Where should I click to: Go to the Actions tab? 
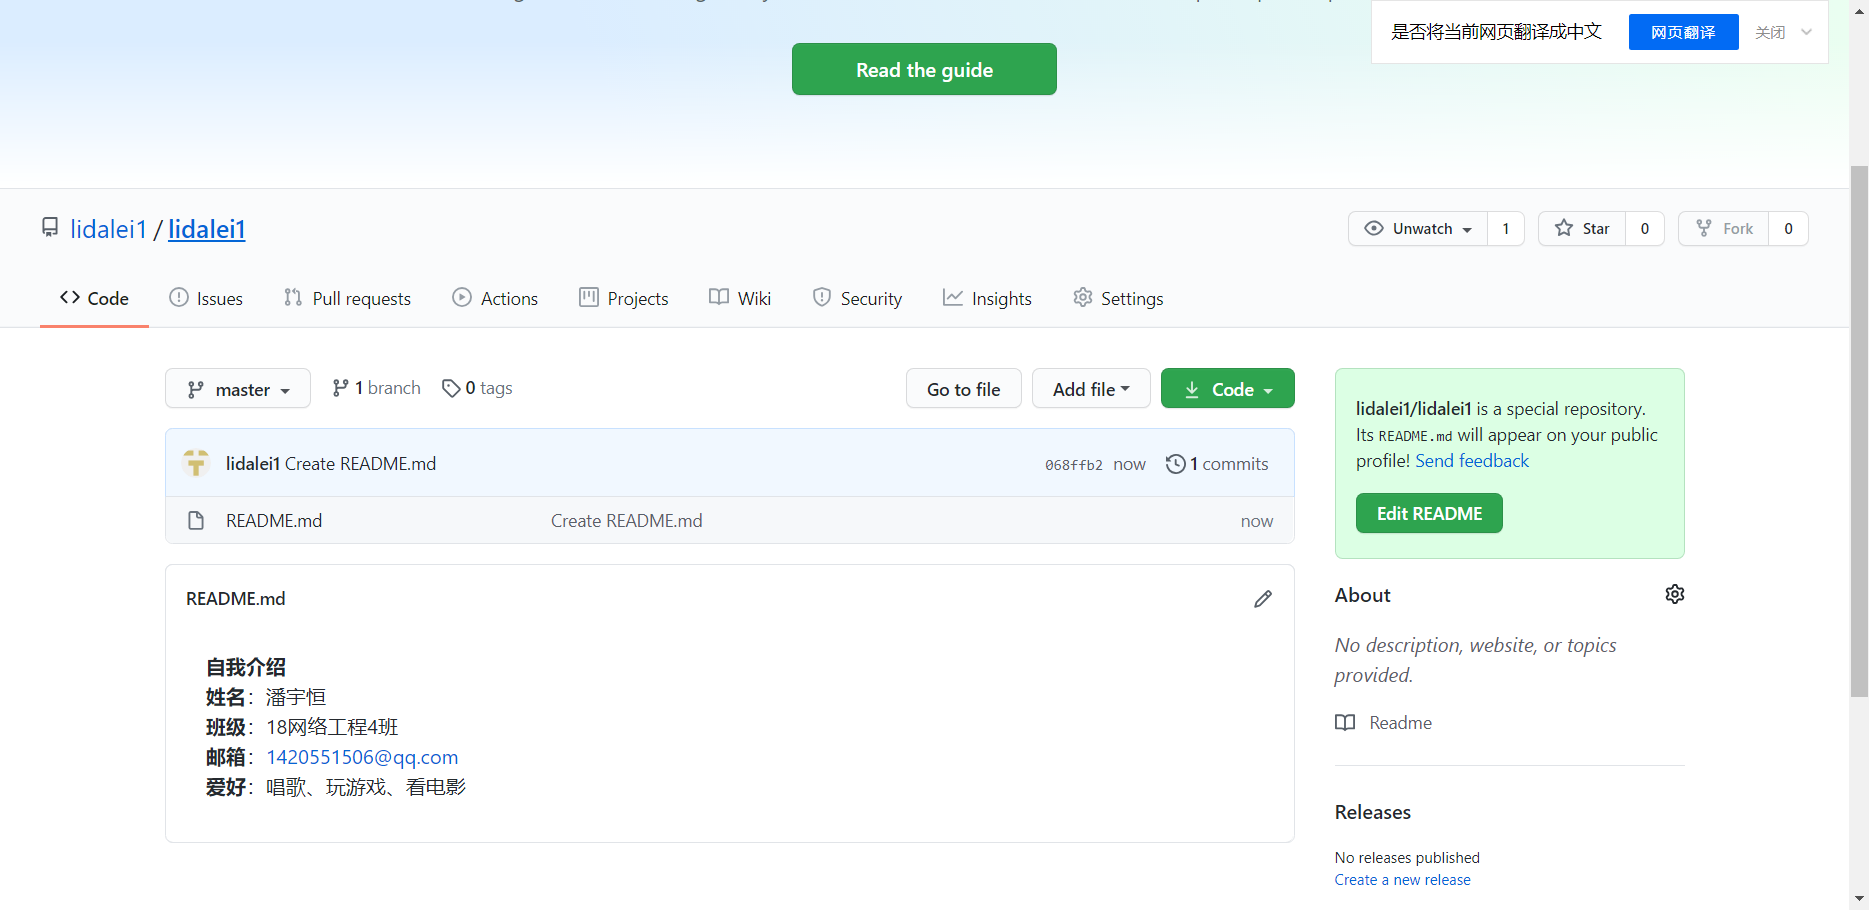(x=495, y=298)
